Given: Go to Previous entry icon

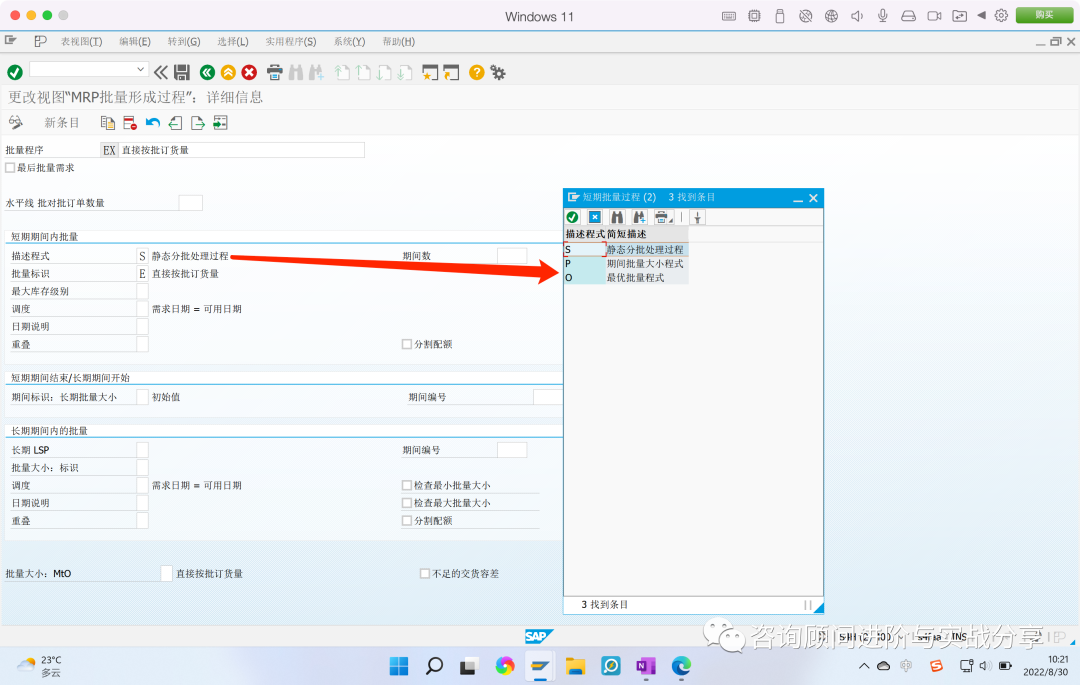Looking at the screenshot, I should [176, 123].
